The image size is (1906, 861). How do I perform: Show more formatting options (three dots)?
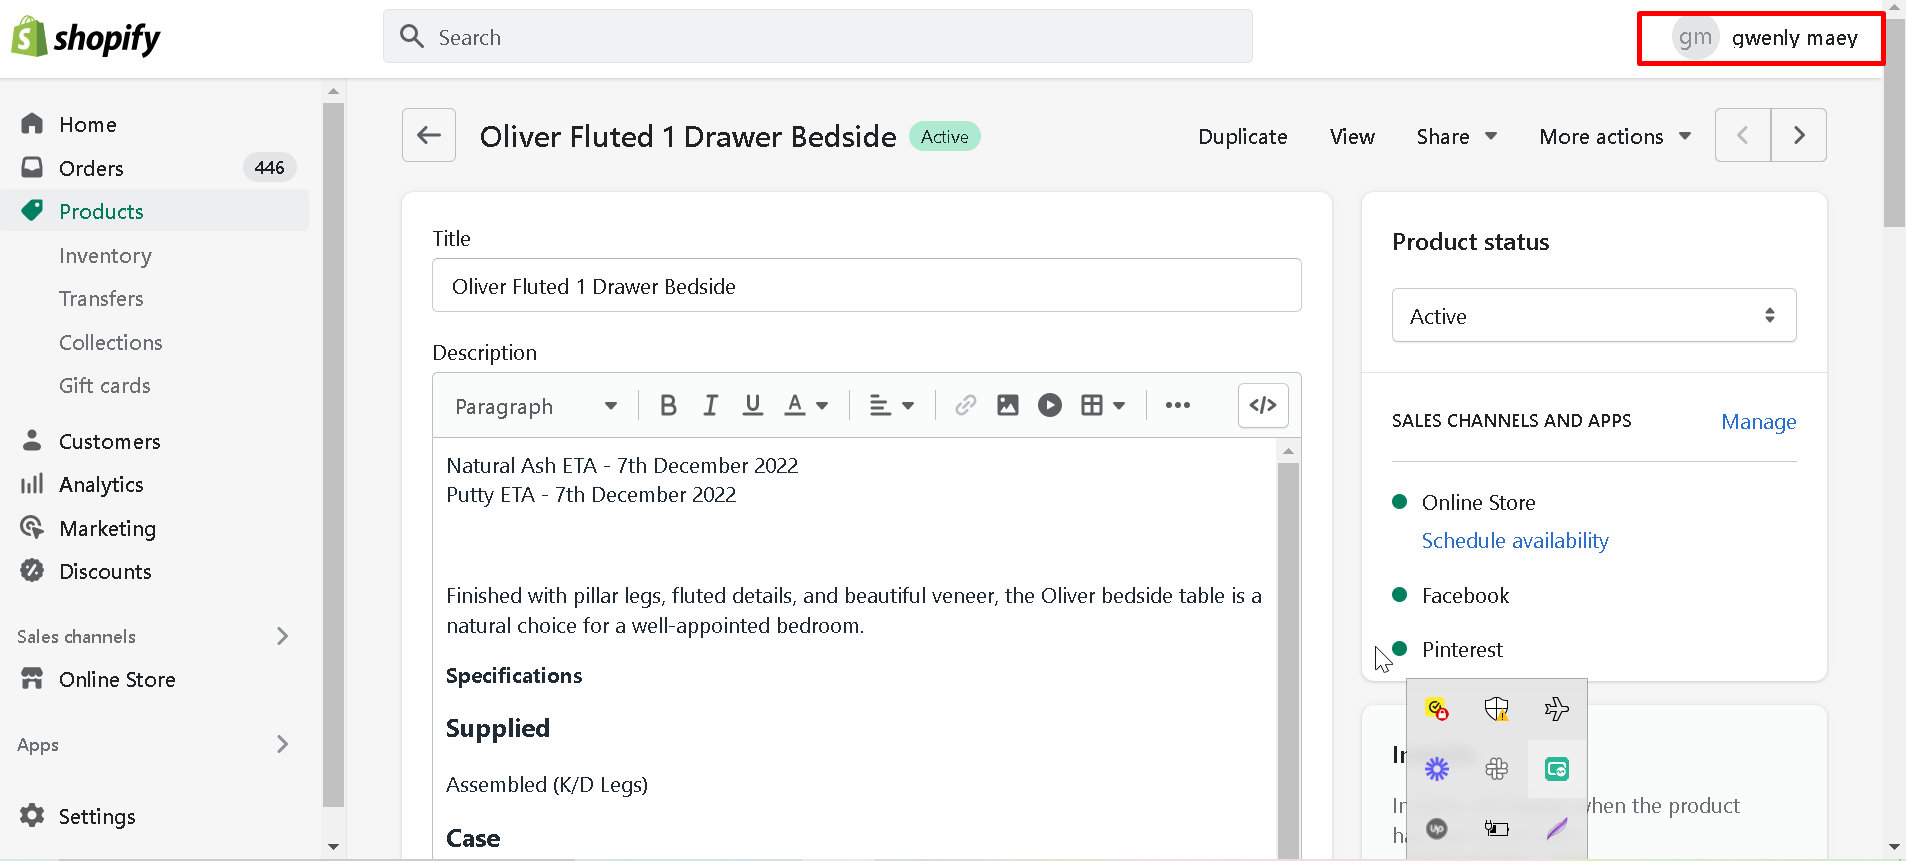(x=1178, y=405)
